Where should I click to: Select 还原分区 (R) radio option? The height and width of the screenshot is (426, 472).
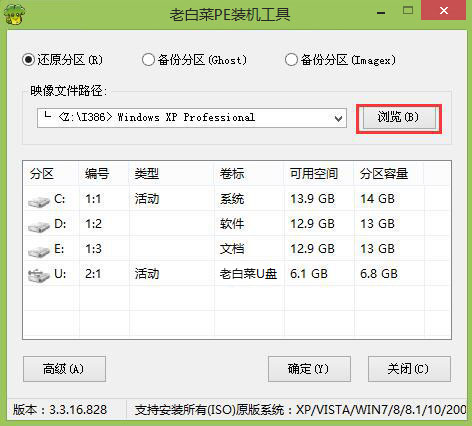pyautogui.click(x=62, y=60)
